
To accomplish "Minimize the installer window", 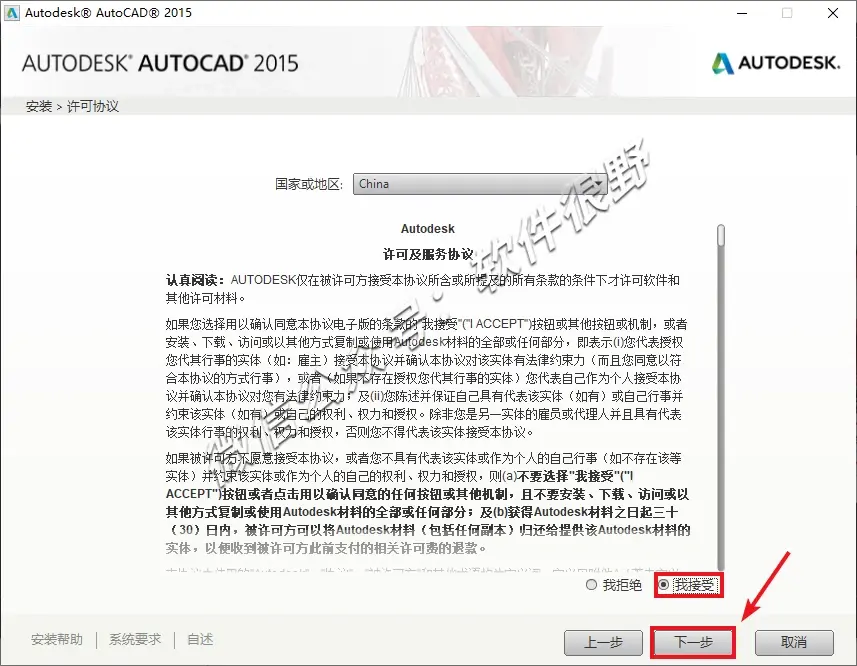I will click(x=742, y=13).
